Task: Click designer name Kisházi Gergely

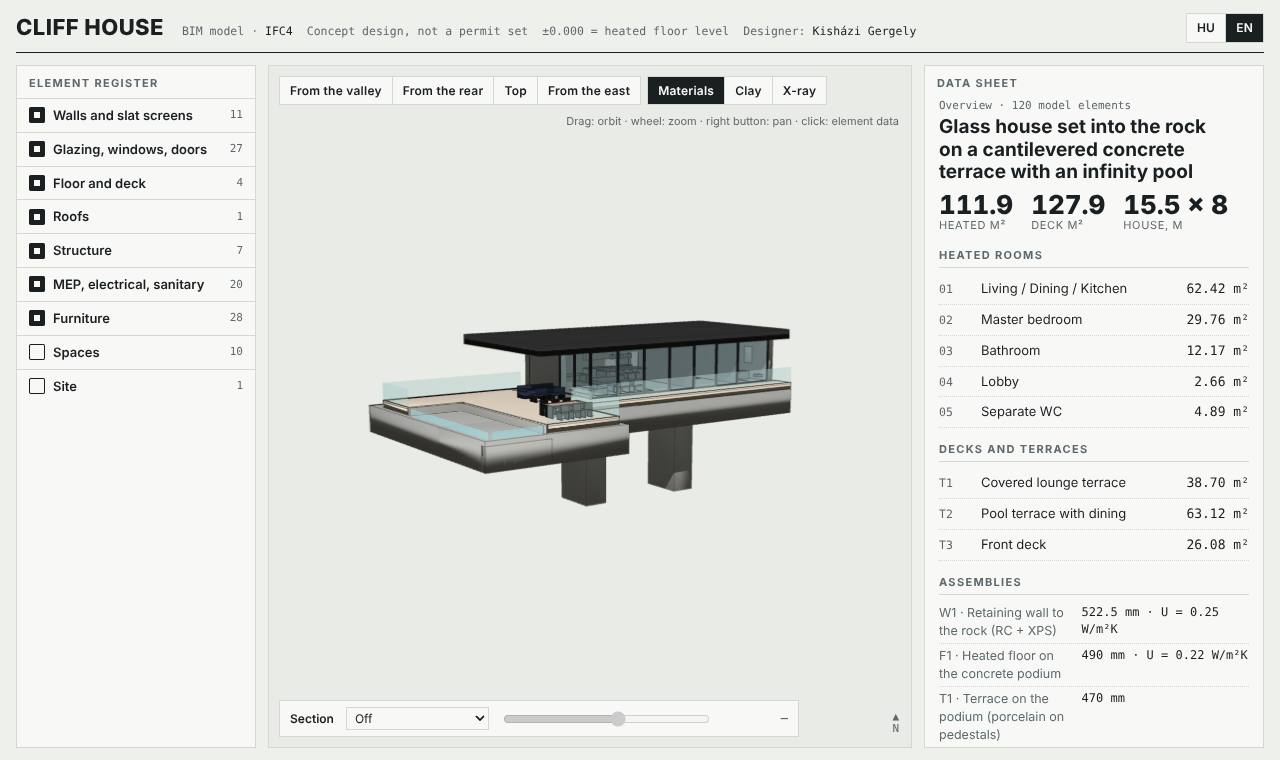Action: coord(864,31)
